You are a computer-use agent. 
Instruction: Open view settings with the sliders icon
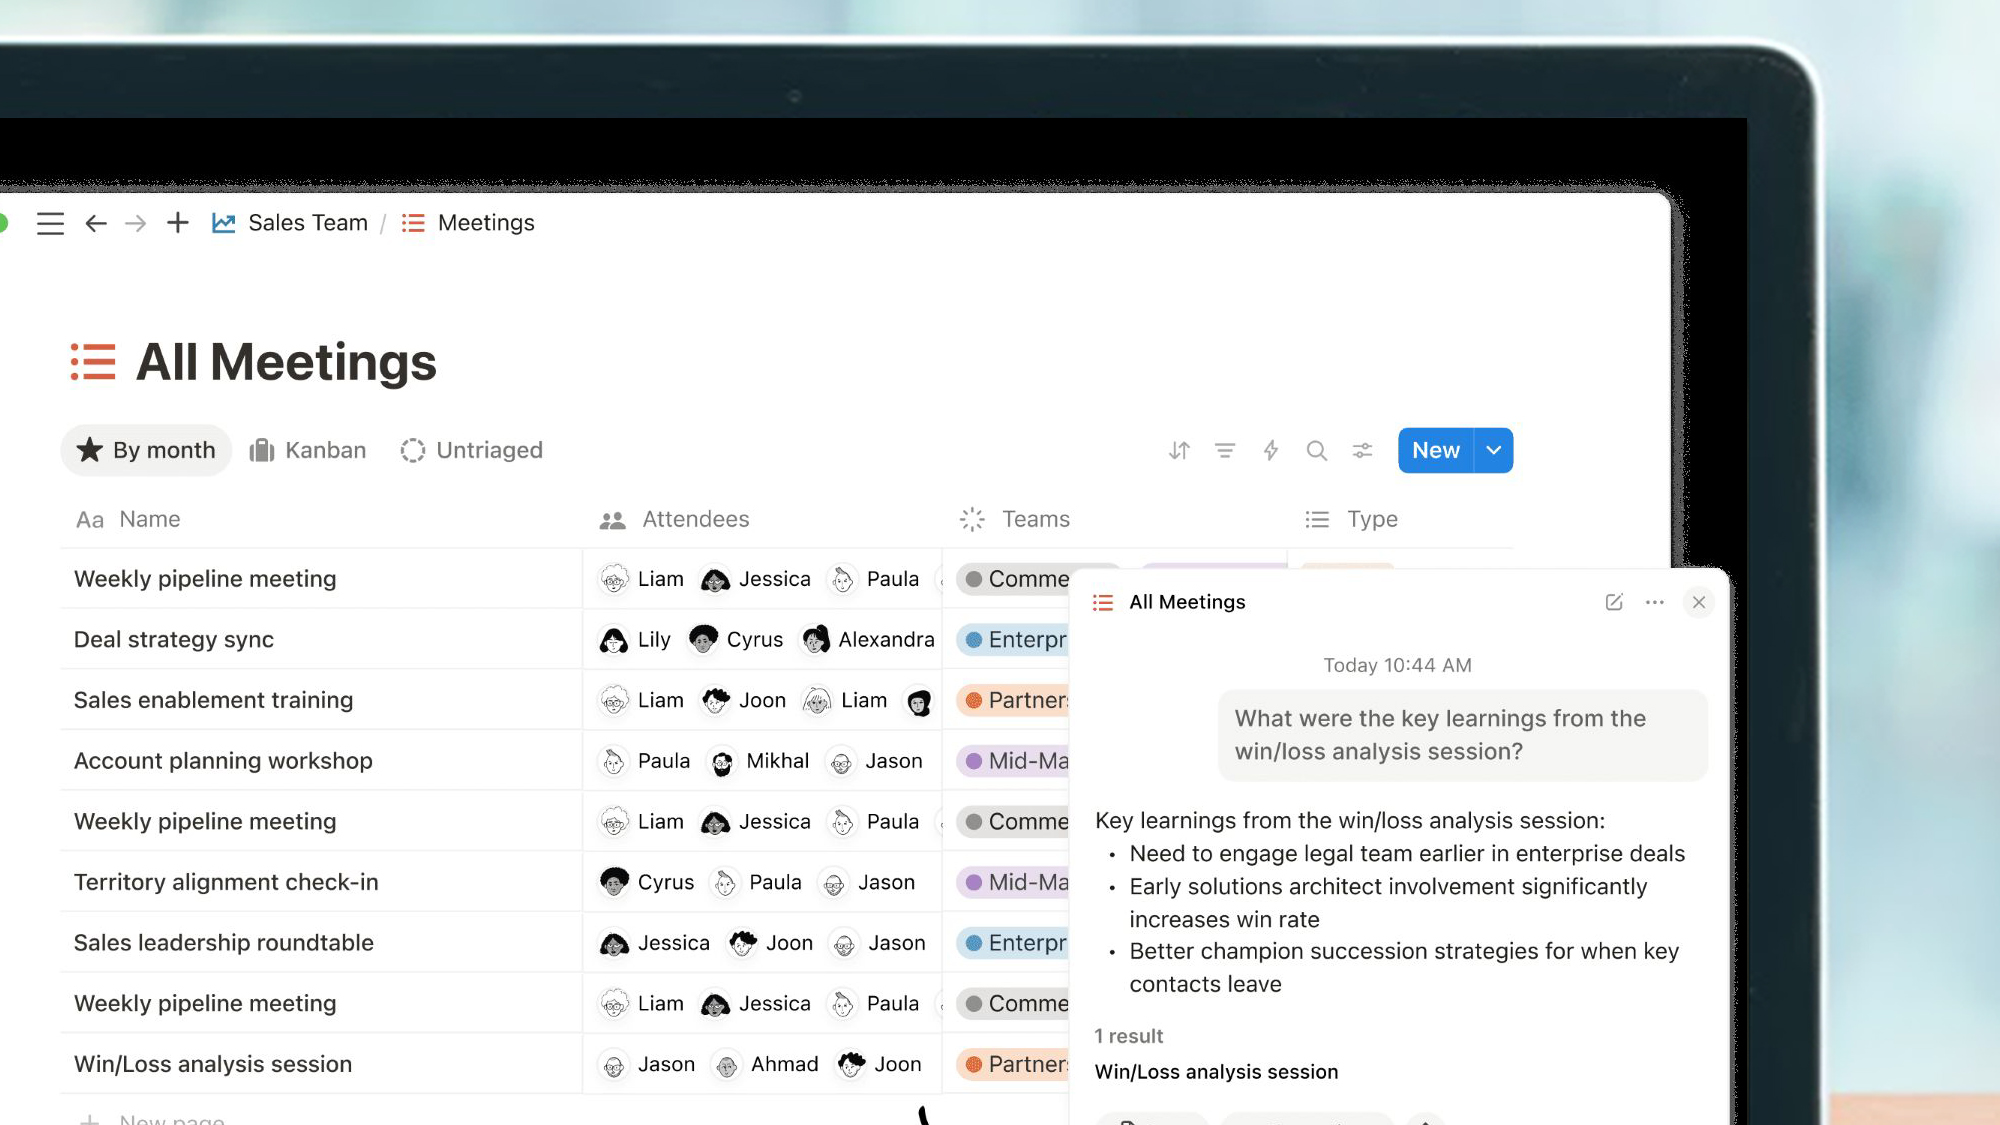click(1363, 450)
